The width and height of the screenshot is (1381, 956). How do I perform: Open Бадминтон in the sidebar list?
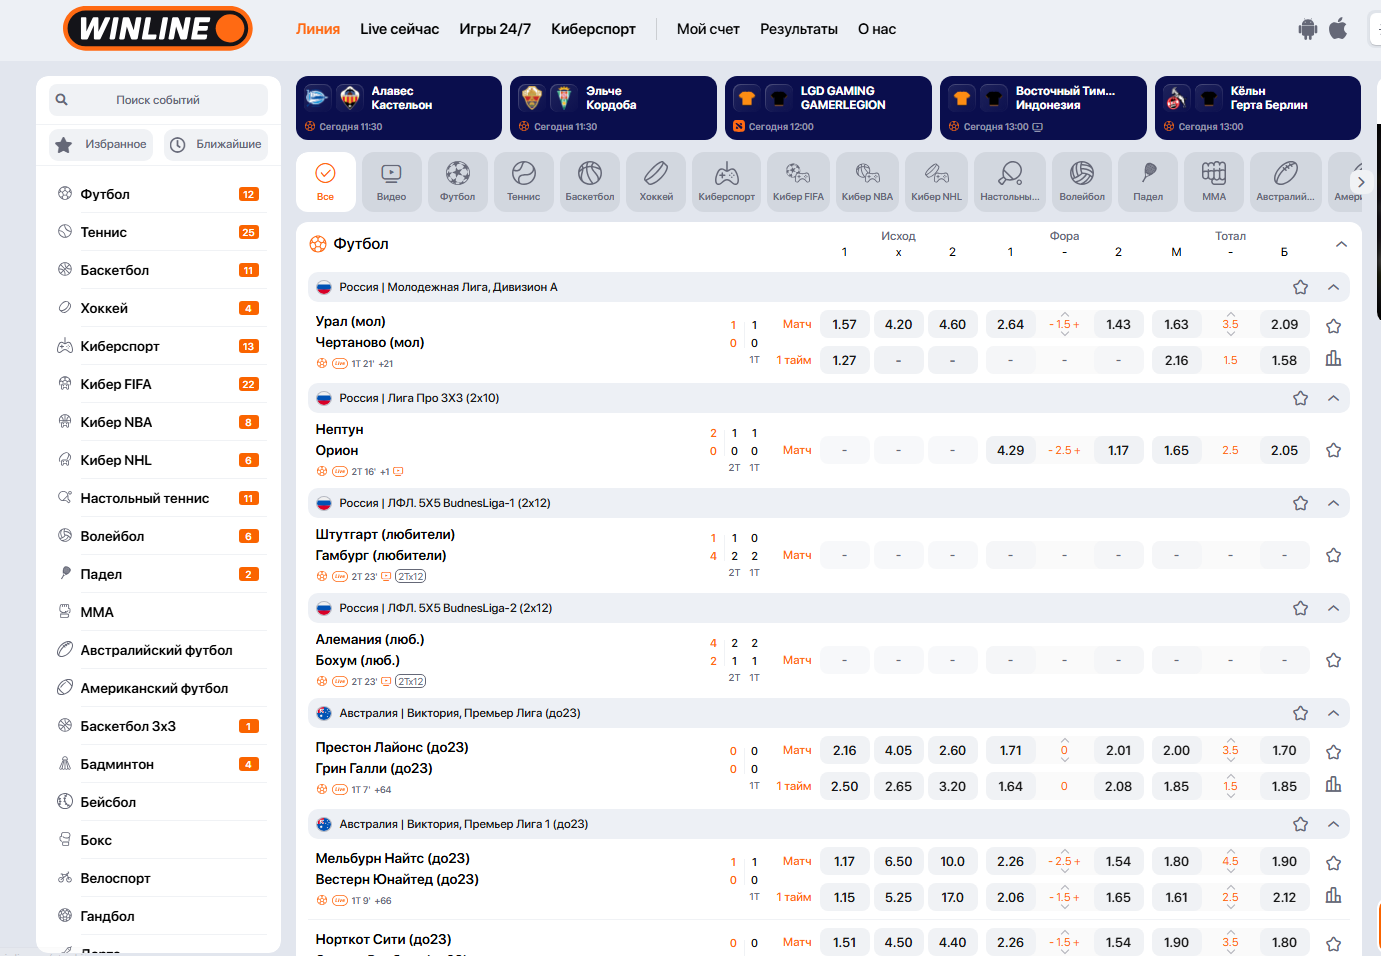[x=158, y=764]
